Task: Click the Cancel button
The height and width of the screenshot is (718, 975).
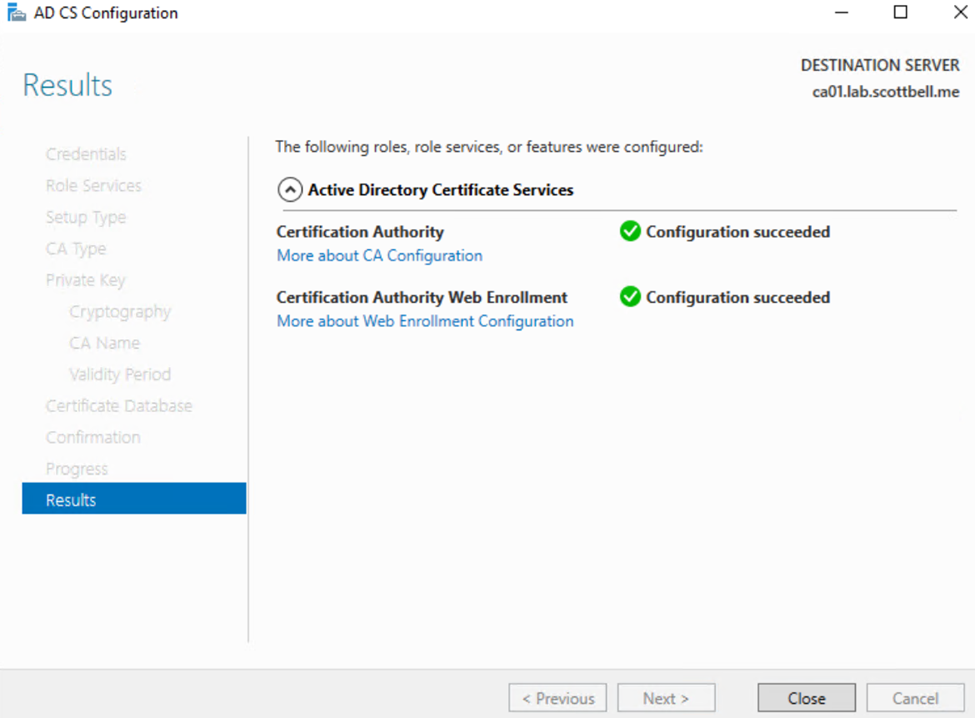Action: pyautogui.click(x=915, y=698)
